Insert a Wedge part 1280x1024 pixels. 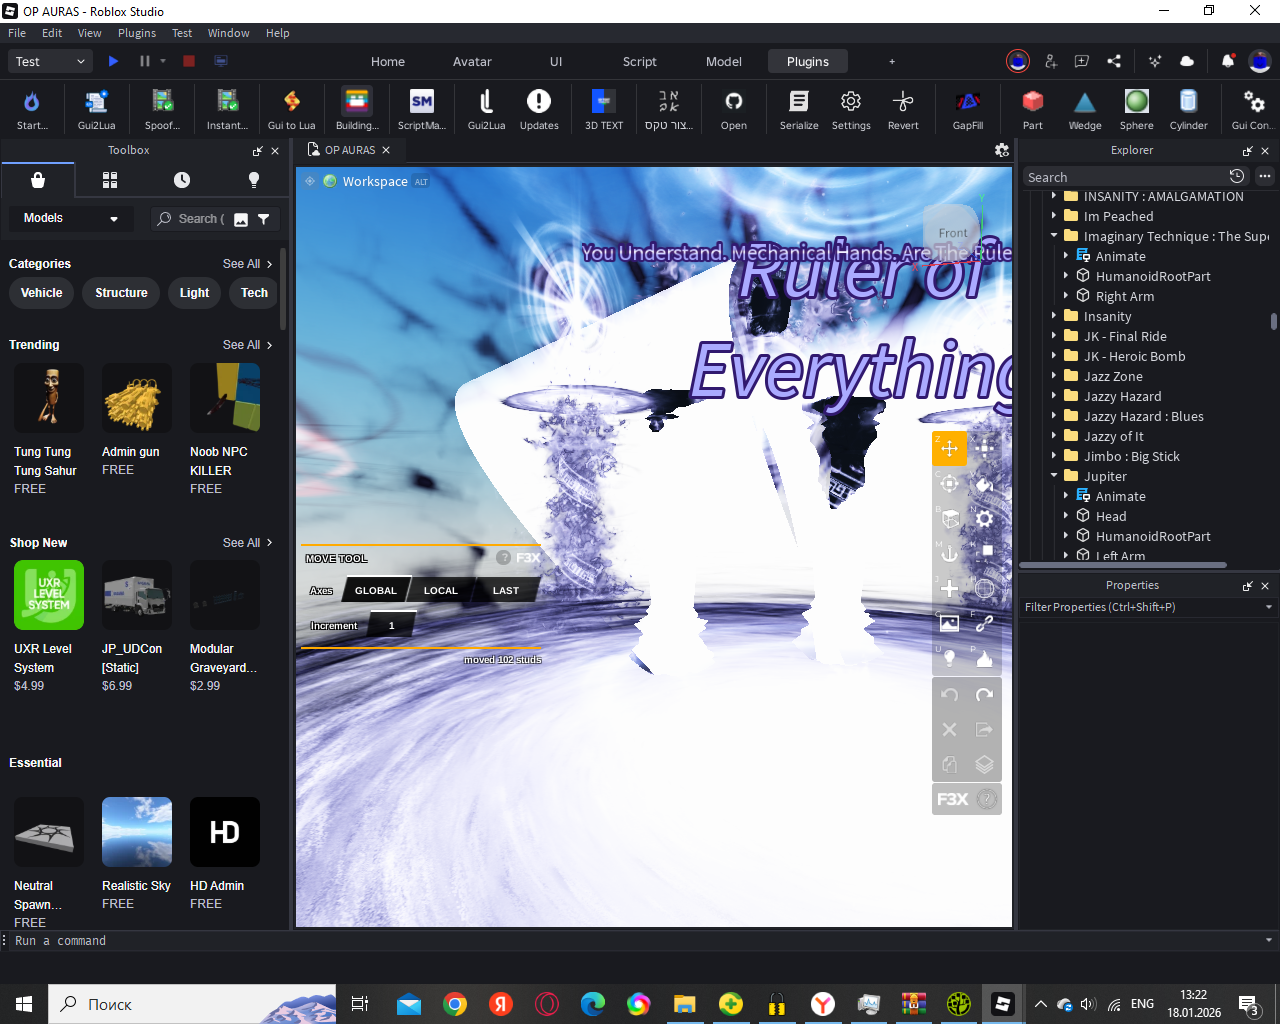tap(1085, 109)
